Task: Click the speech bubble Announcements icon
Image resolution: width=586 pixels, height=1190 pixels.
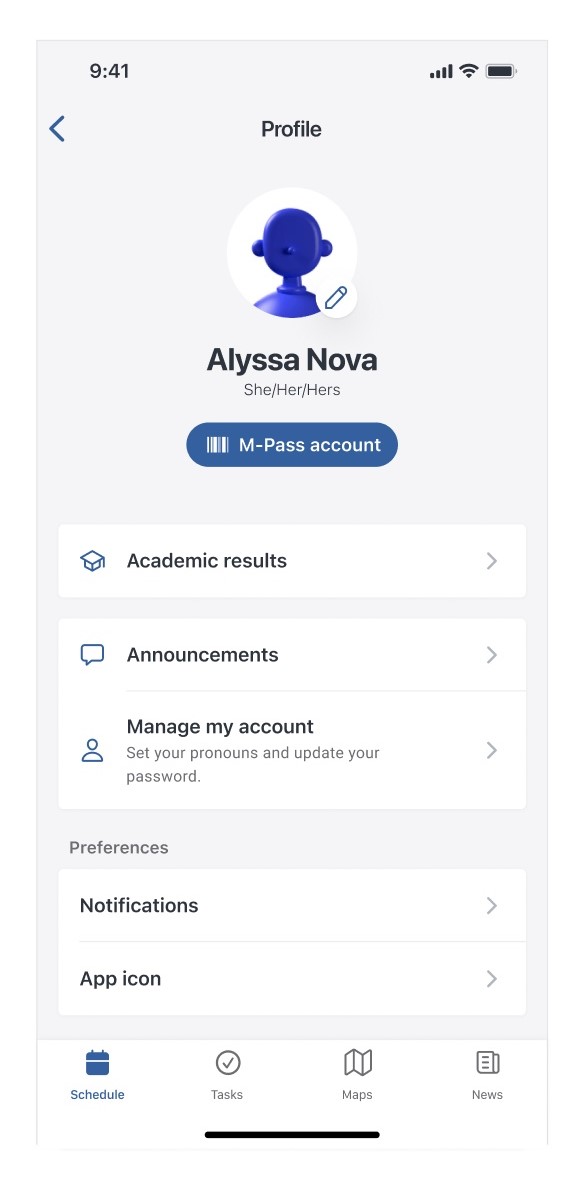Action: tap(93, 655)
